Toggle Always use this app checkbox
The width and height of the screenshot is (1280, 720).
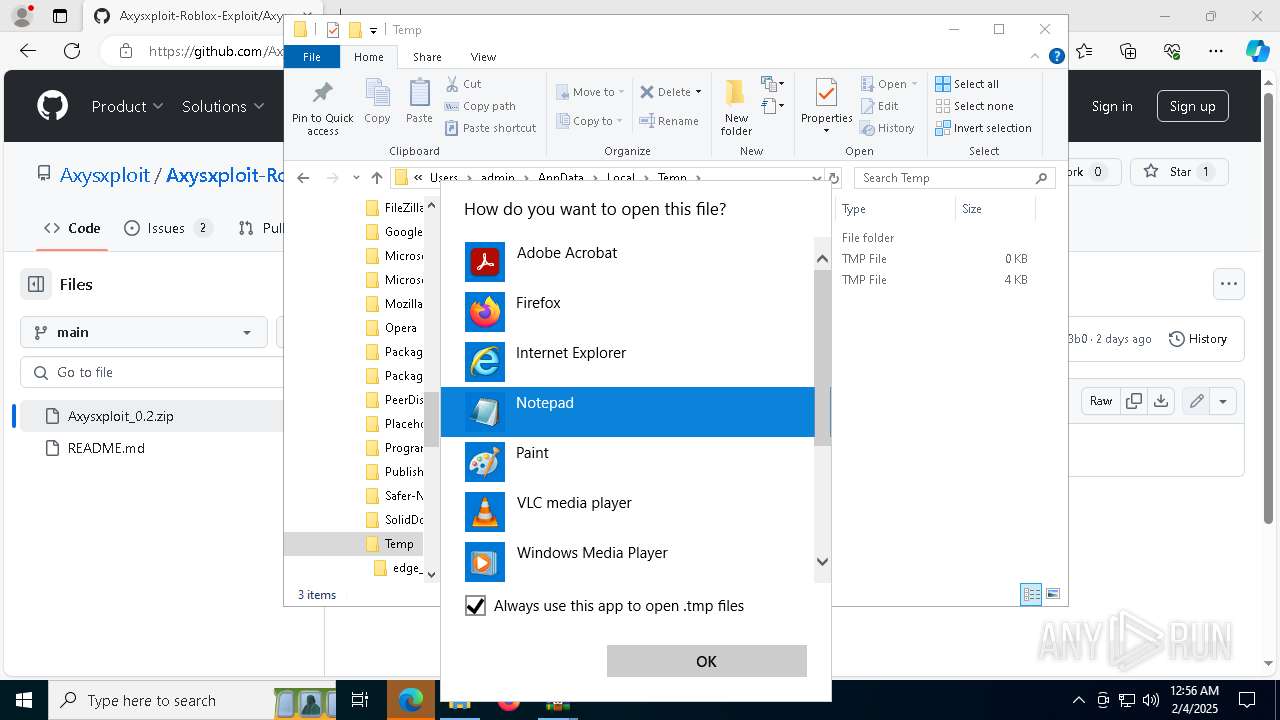tap(476, 606)
